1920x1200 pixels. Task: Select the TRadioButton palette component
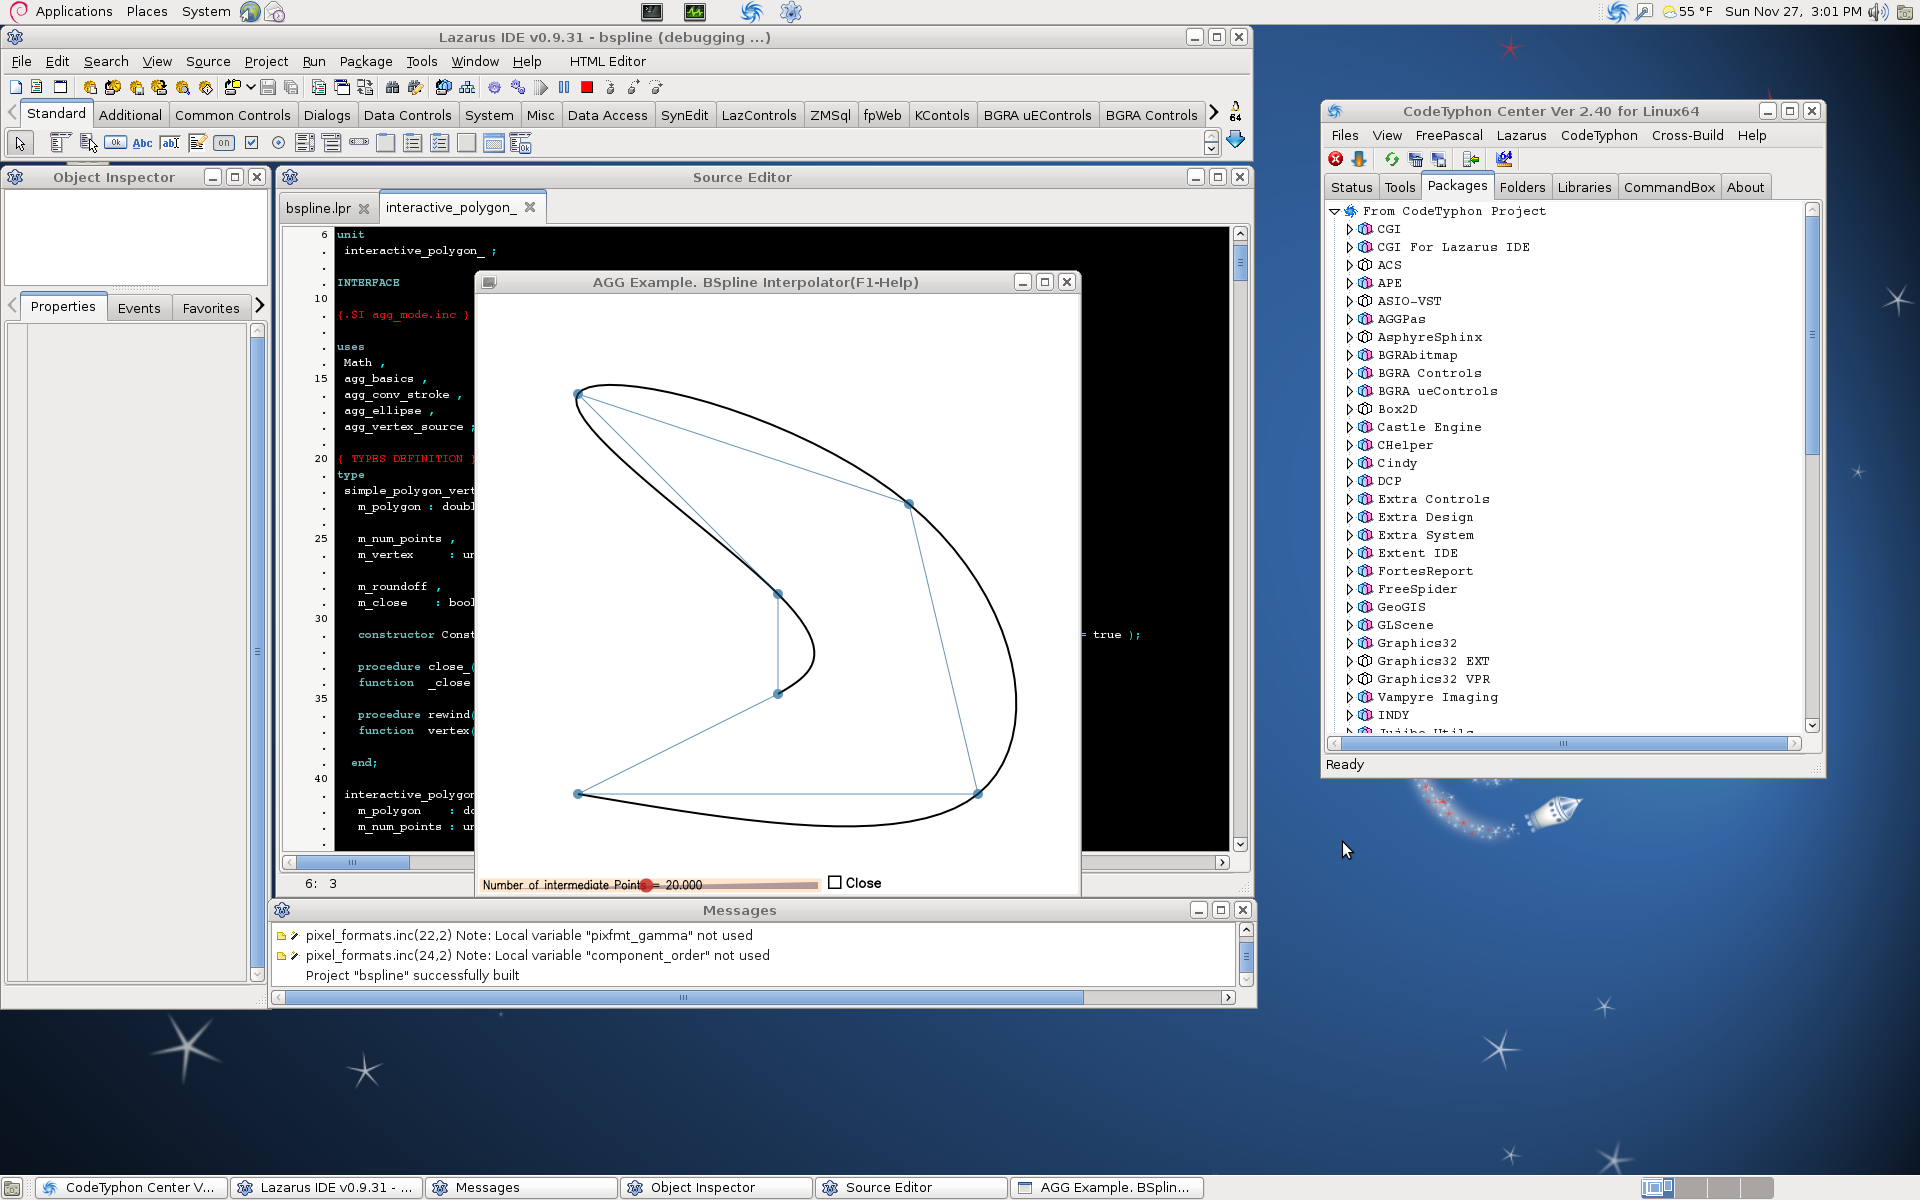click(x=279, y=143)
